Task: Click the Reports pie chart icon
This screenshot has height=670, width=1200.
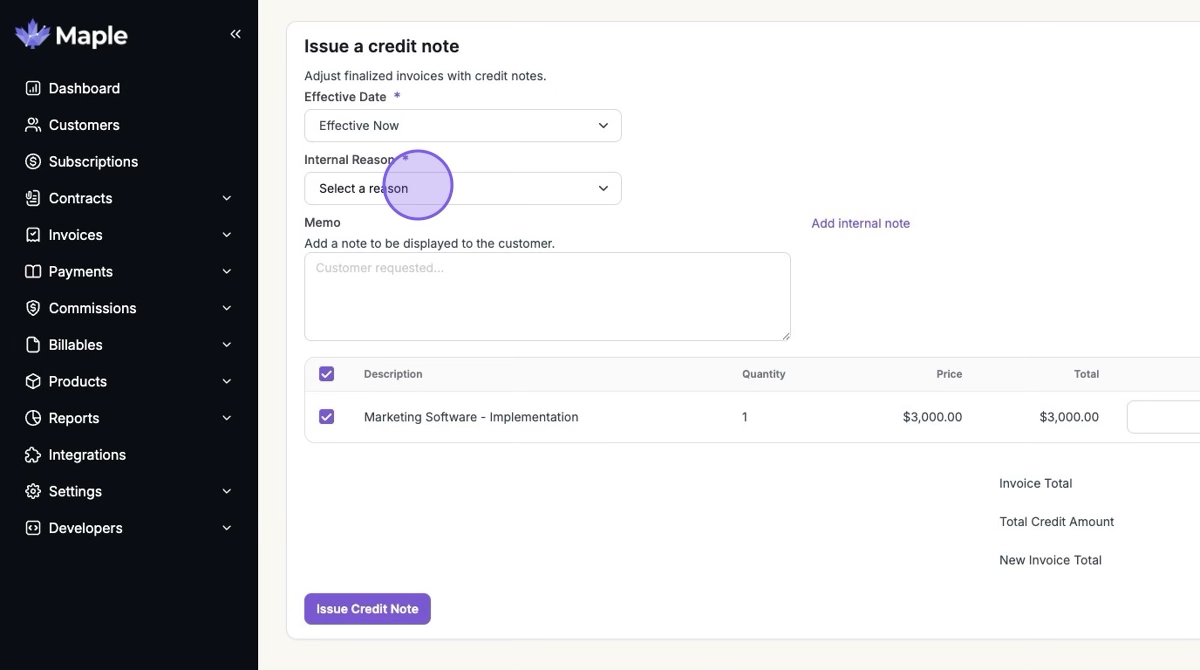Action: (33, 418)
